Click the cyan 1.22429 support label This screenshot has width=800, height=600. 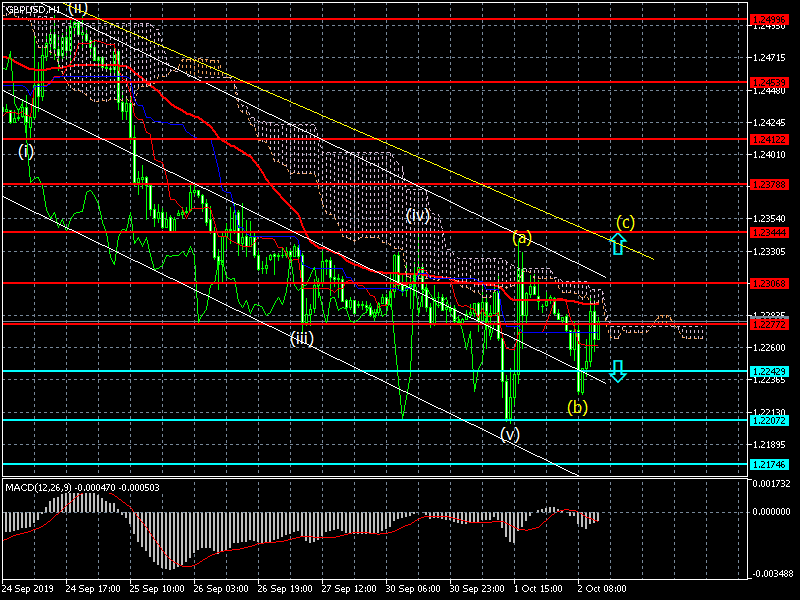tap(769, 371)
